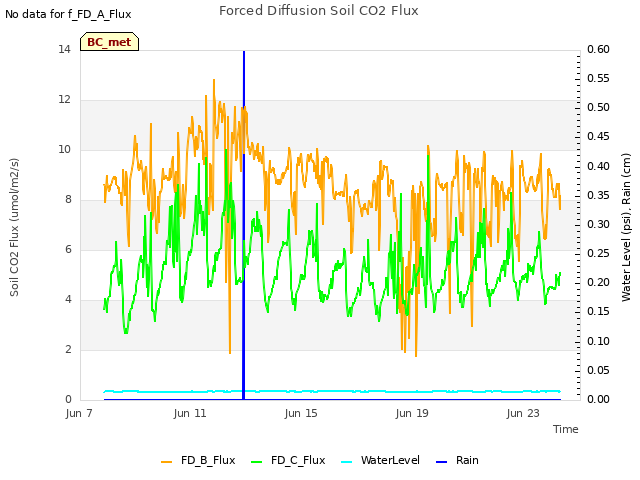The height and width of the screenshot is (480, 640).
Task: Click the Jun 7 x-axis tick label
Action: click(x=79, y=413)
